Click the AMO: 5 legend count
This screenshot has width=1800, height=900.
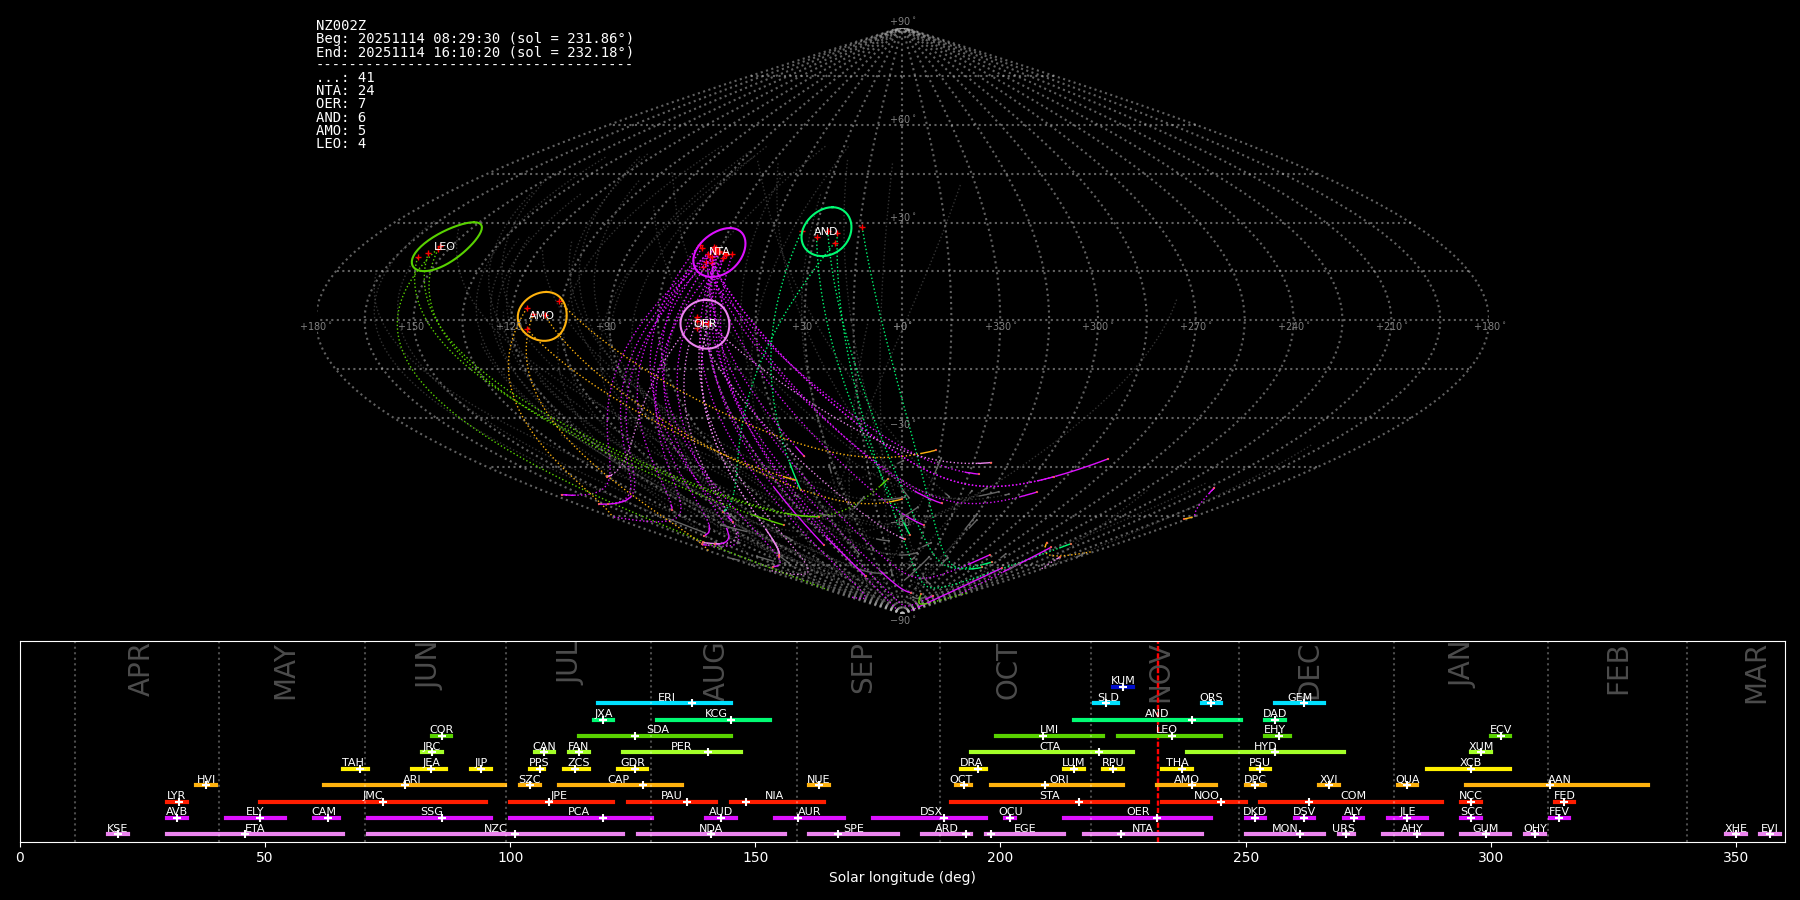click(x=341, y=130)
